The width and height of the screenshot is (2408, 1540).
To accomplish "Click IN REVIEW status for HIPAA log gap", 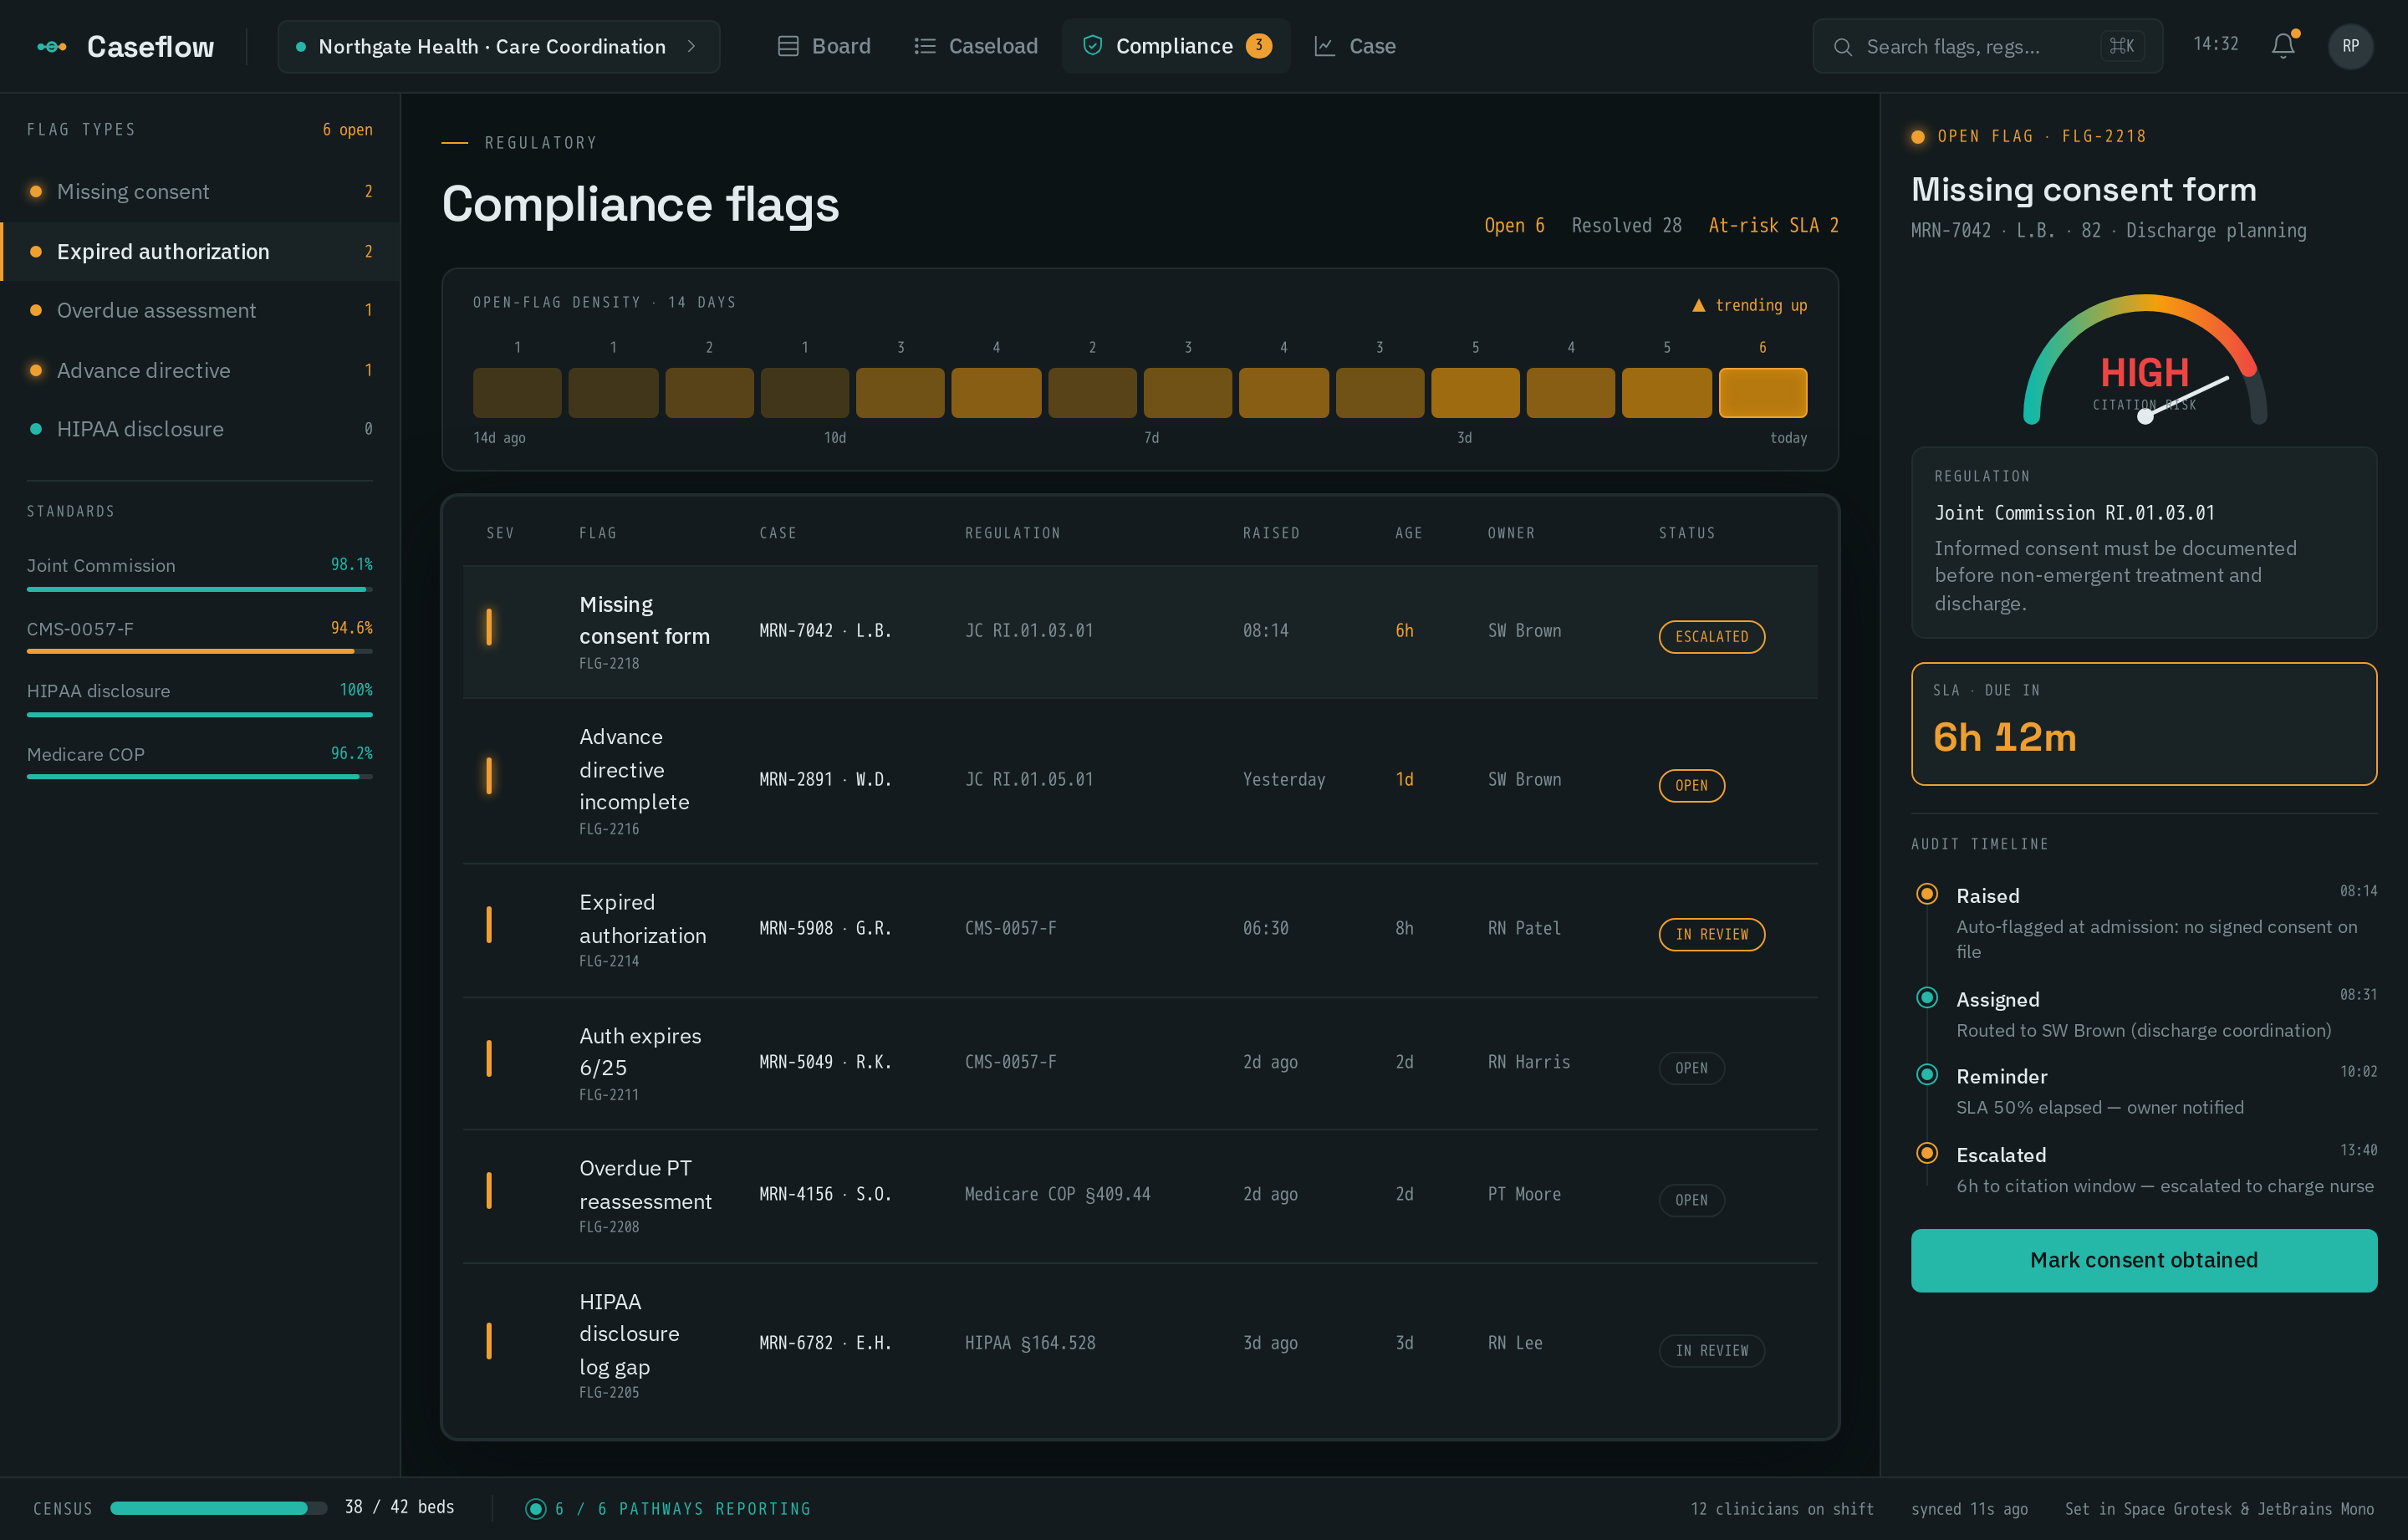I will click(x=1711, y=1351).
